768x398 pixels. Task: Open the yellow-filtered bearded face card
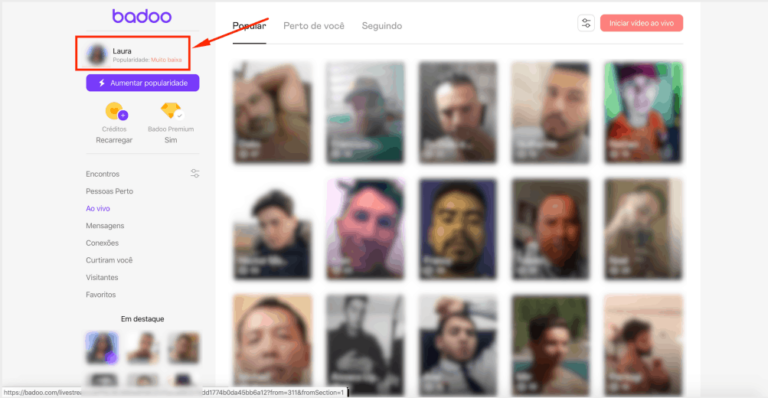click(x=457, y=229)
